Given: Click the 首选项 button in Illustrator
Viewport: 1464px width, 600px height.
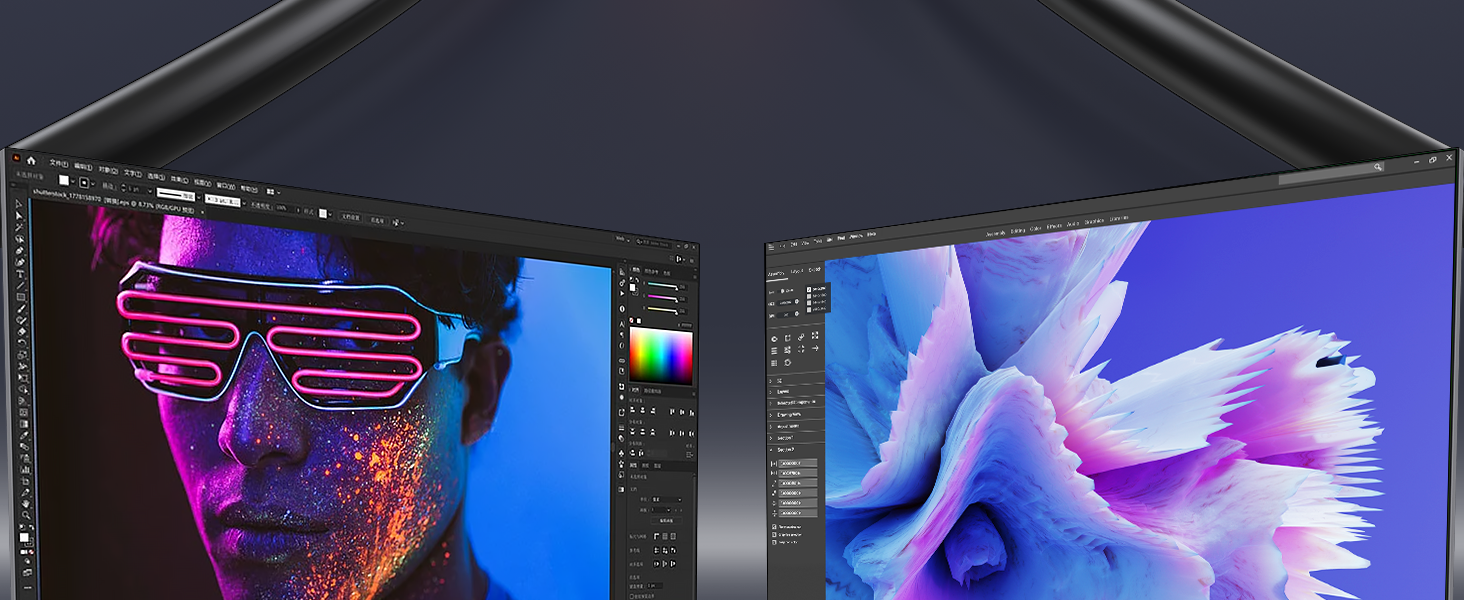Looking at the screenshot, I should pyautogui.click(x=377, y=221).
